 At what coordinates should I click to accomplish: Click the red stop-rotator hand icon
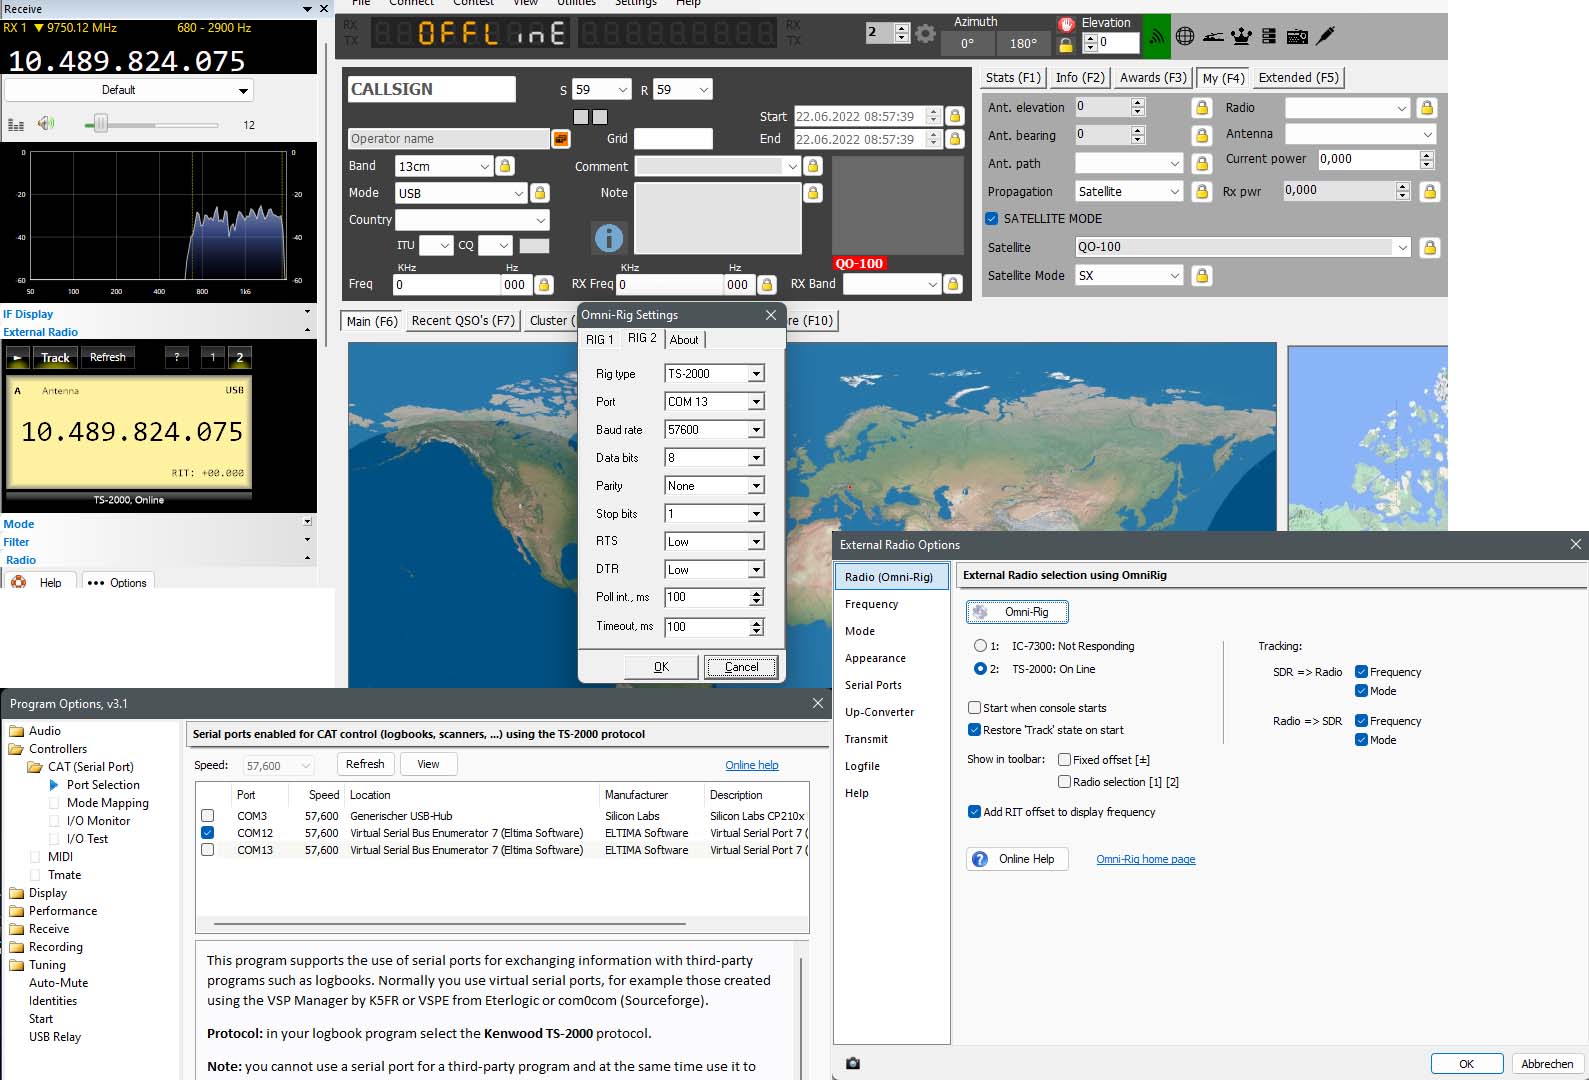1066,23
